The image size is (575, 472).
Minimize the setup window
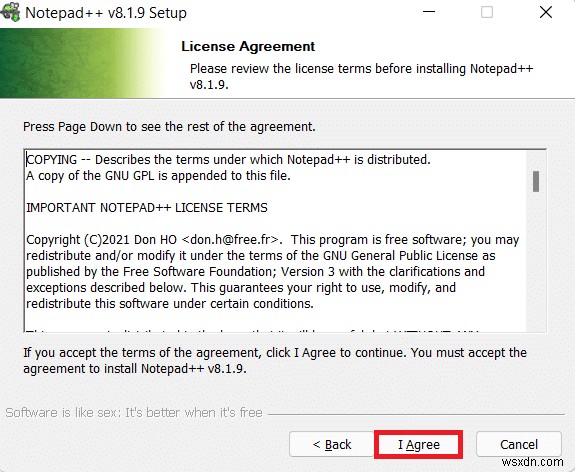pyautogui.click(x=429, y=12)
